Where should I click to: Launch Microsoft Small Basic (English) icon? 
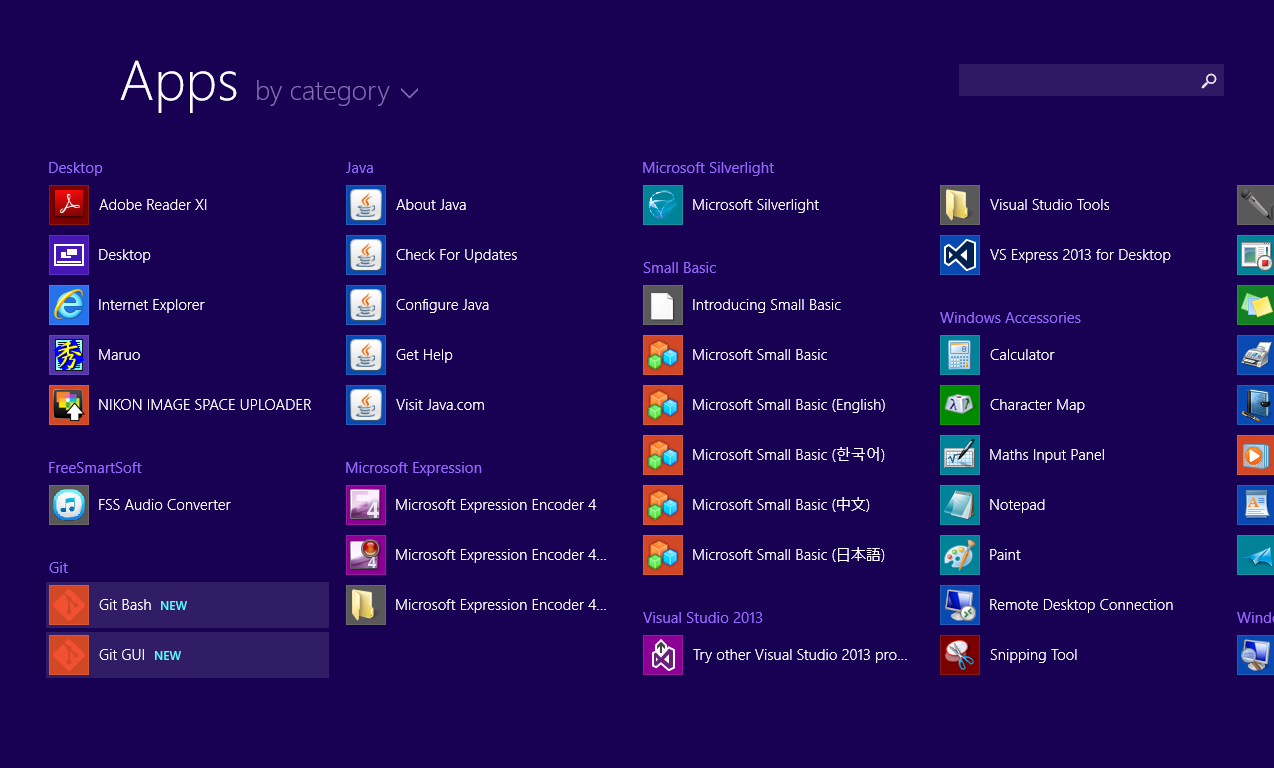point(663,405)
